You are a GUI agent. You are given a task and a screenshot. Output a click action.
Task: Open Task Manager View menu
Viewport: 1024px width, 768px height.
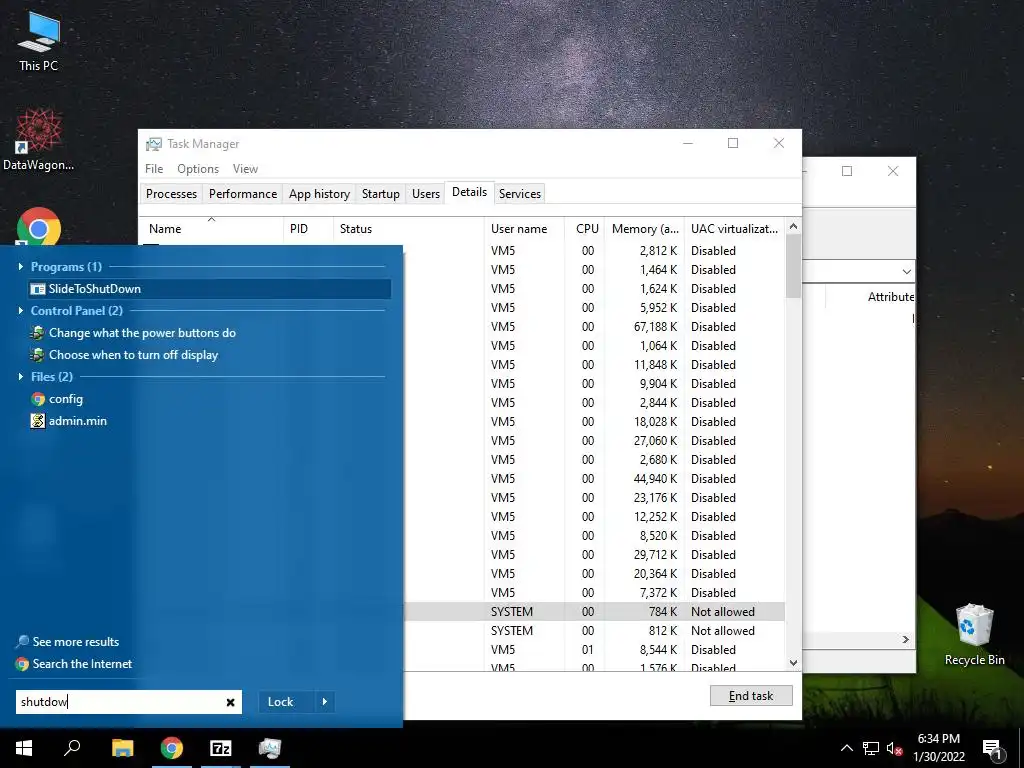tap(245, 168)
